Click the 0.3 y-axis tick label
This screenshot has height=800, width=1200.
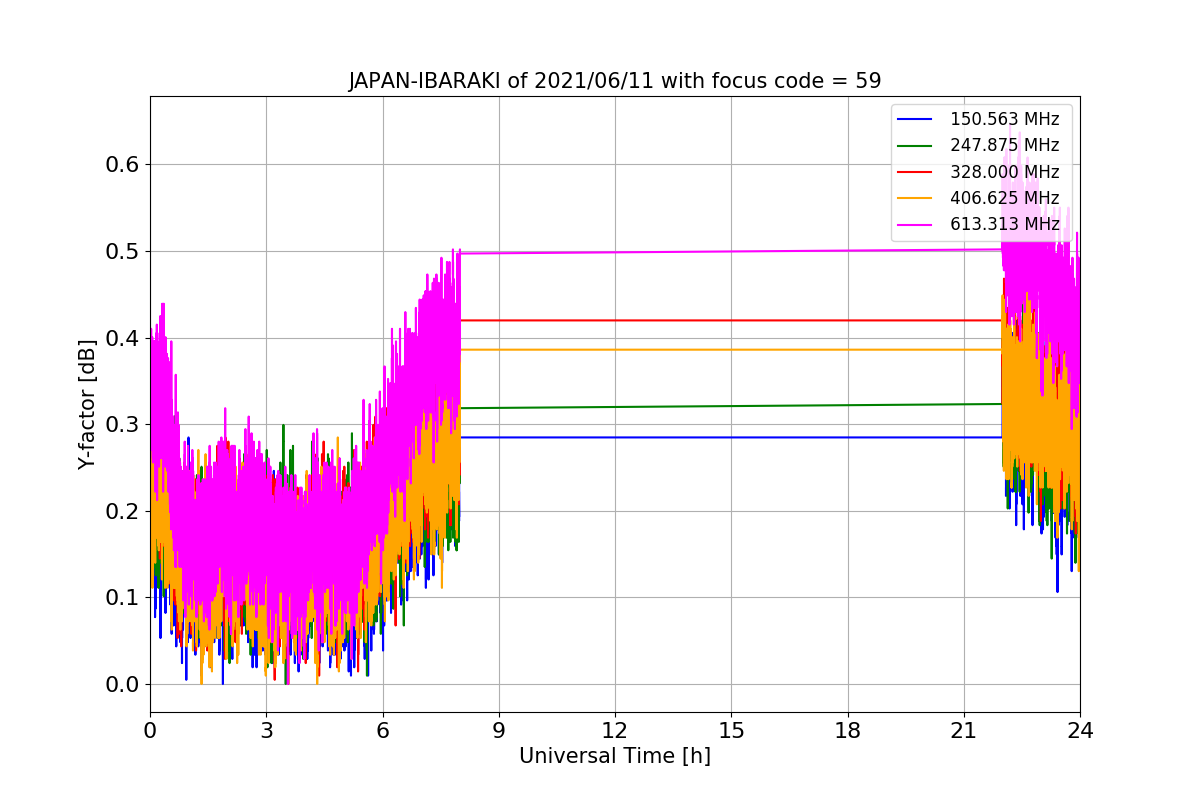[122, 424]
